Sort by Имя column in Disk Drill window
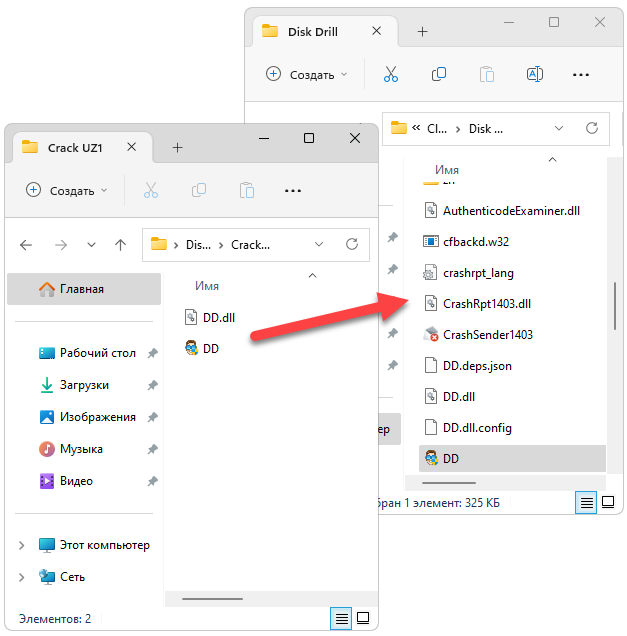Image resolution: width=627 pixels, height=636 pixels. [447, 170]
